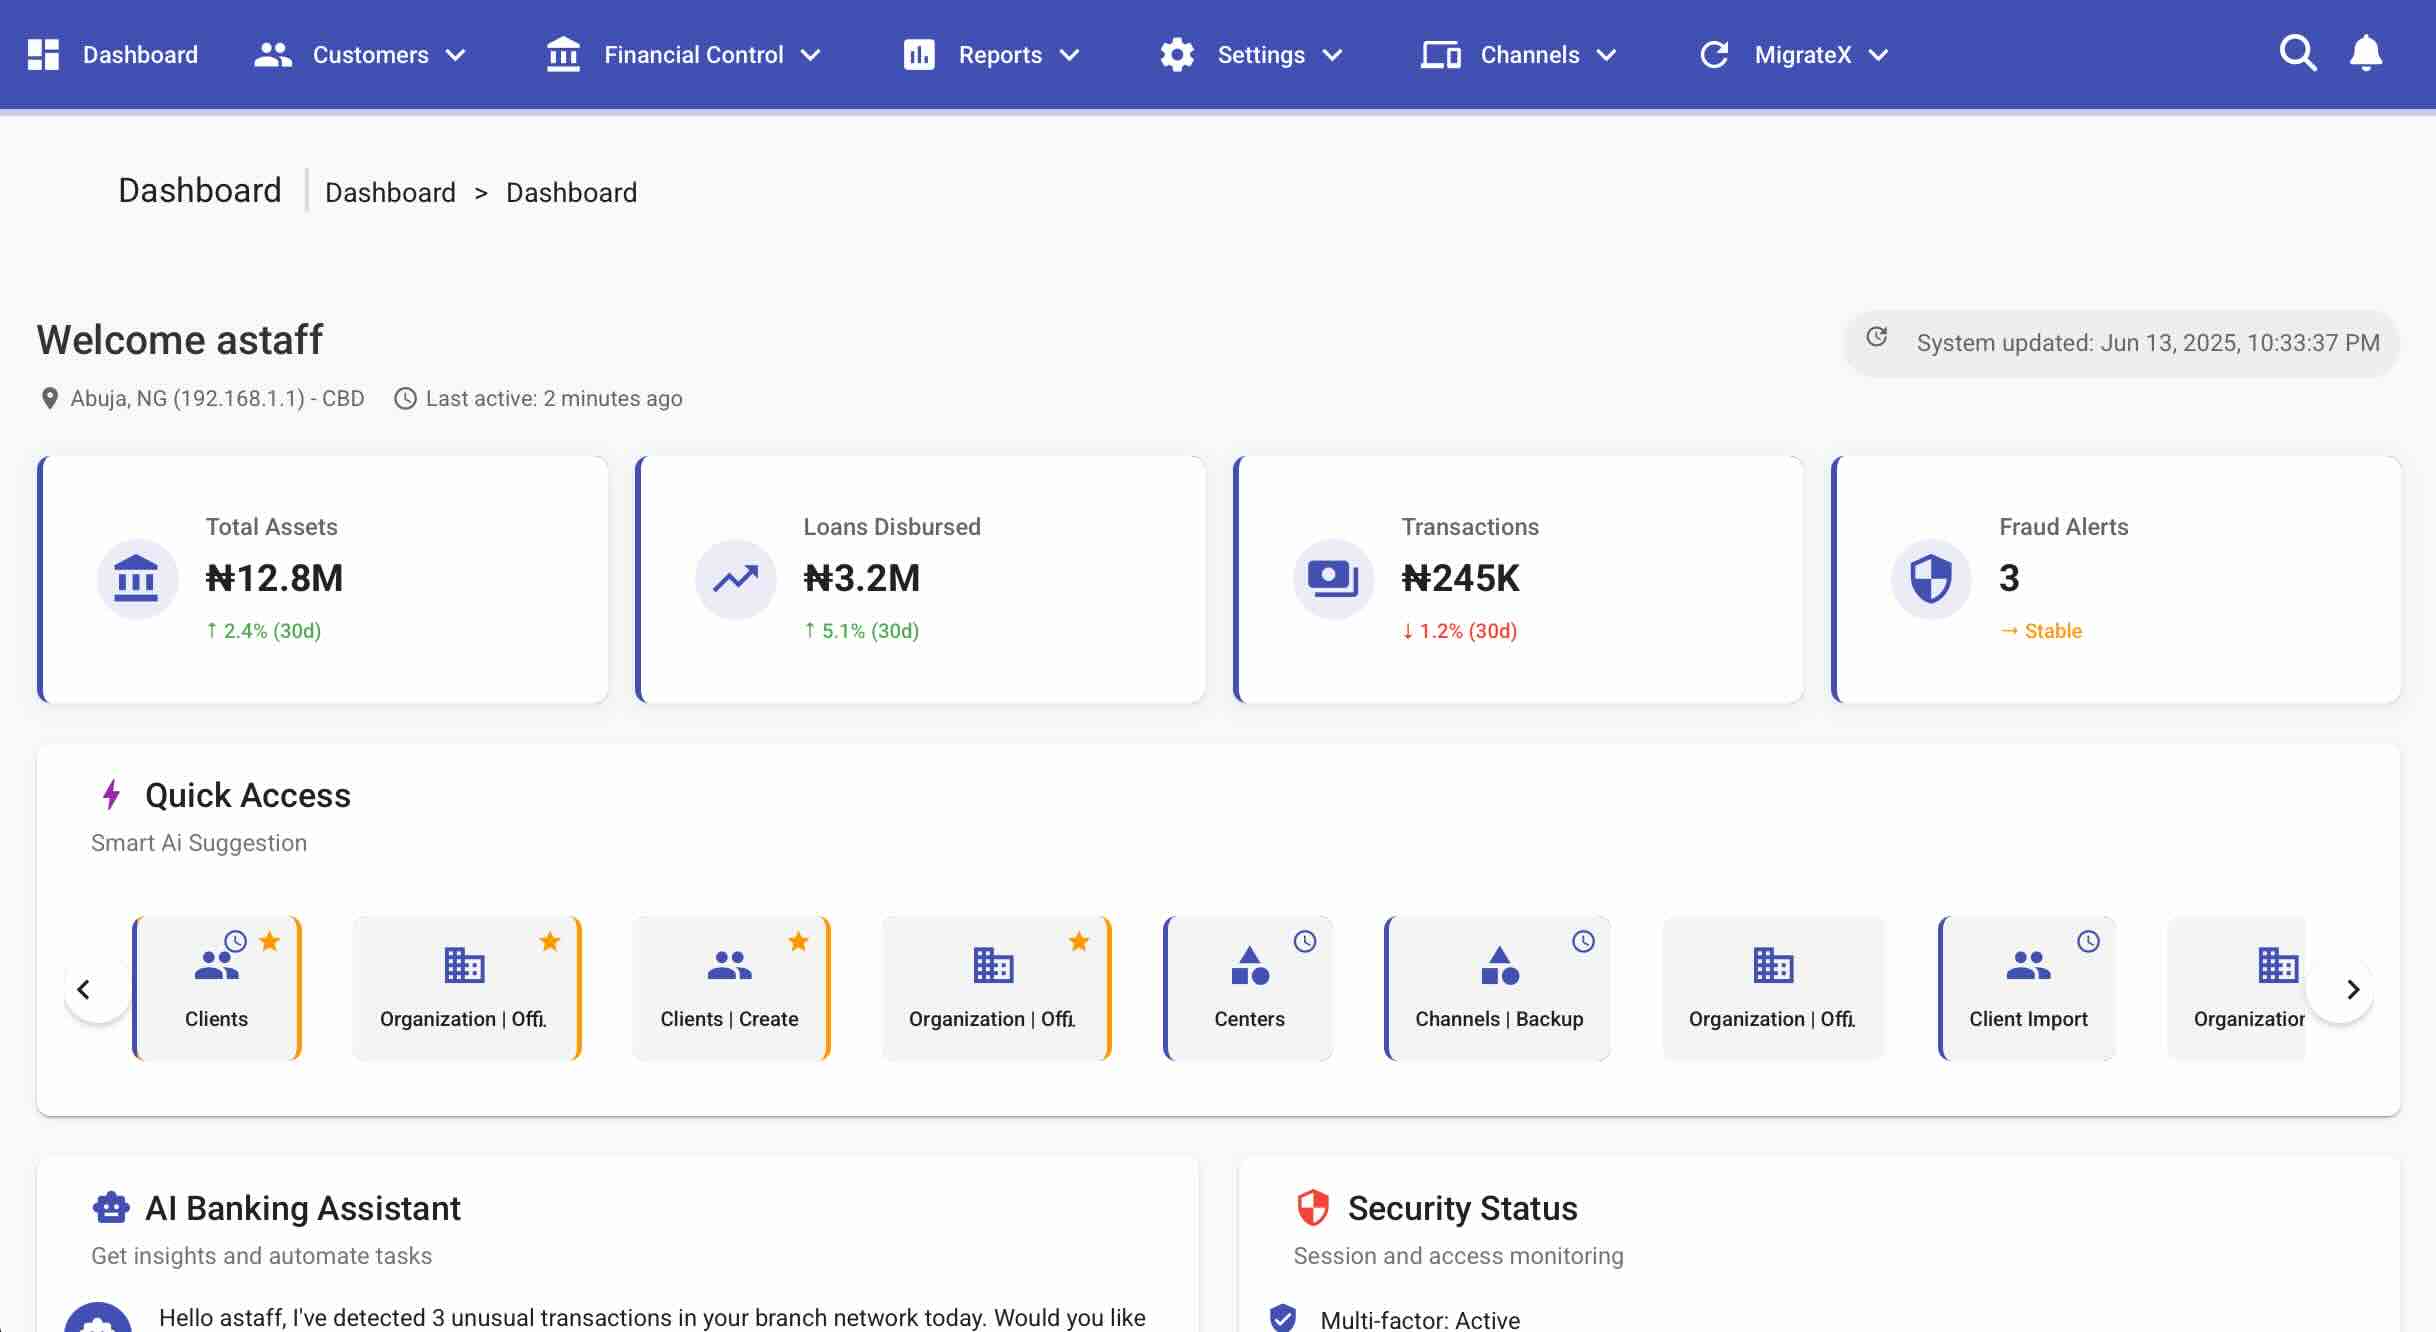Click the Dashboard grid icon in navbar
Viewport: 2436px width, 1332px height.
[x=43, y=55]
